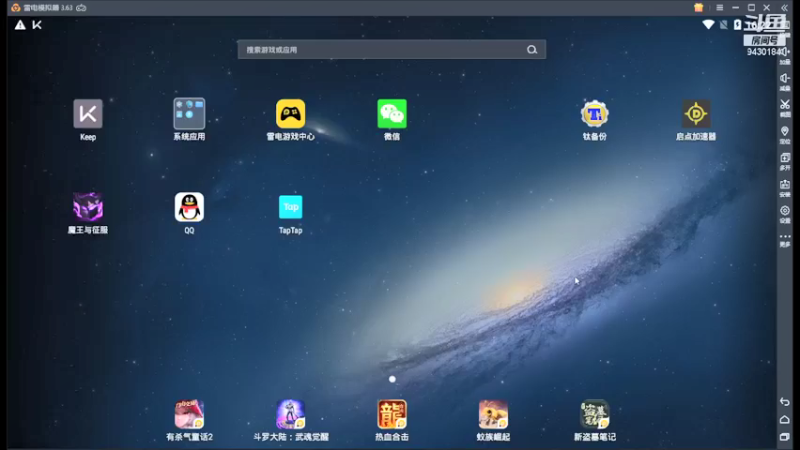
Task: Click the volume down speaker icon
Action: pos(785,79)
